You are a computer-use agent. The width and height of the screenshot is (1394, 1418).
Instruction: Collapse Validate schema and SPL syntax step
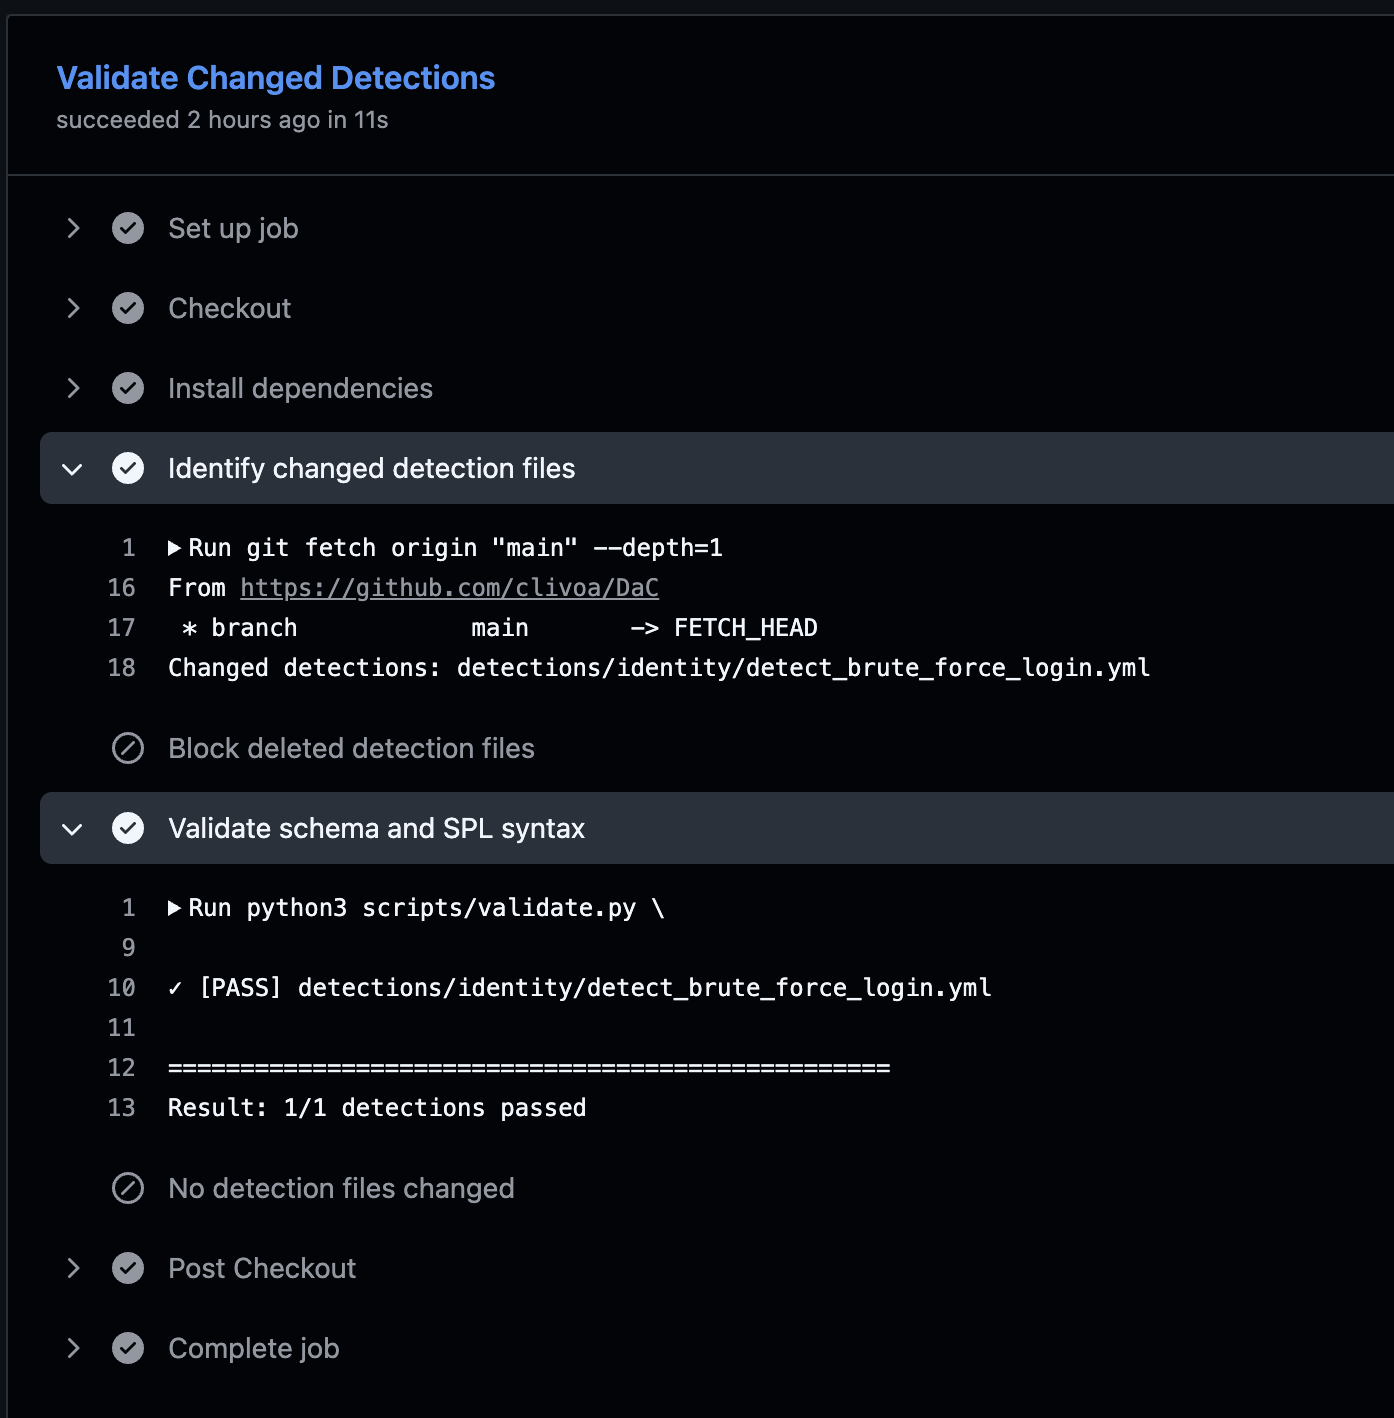(72, 828)
